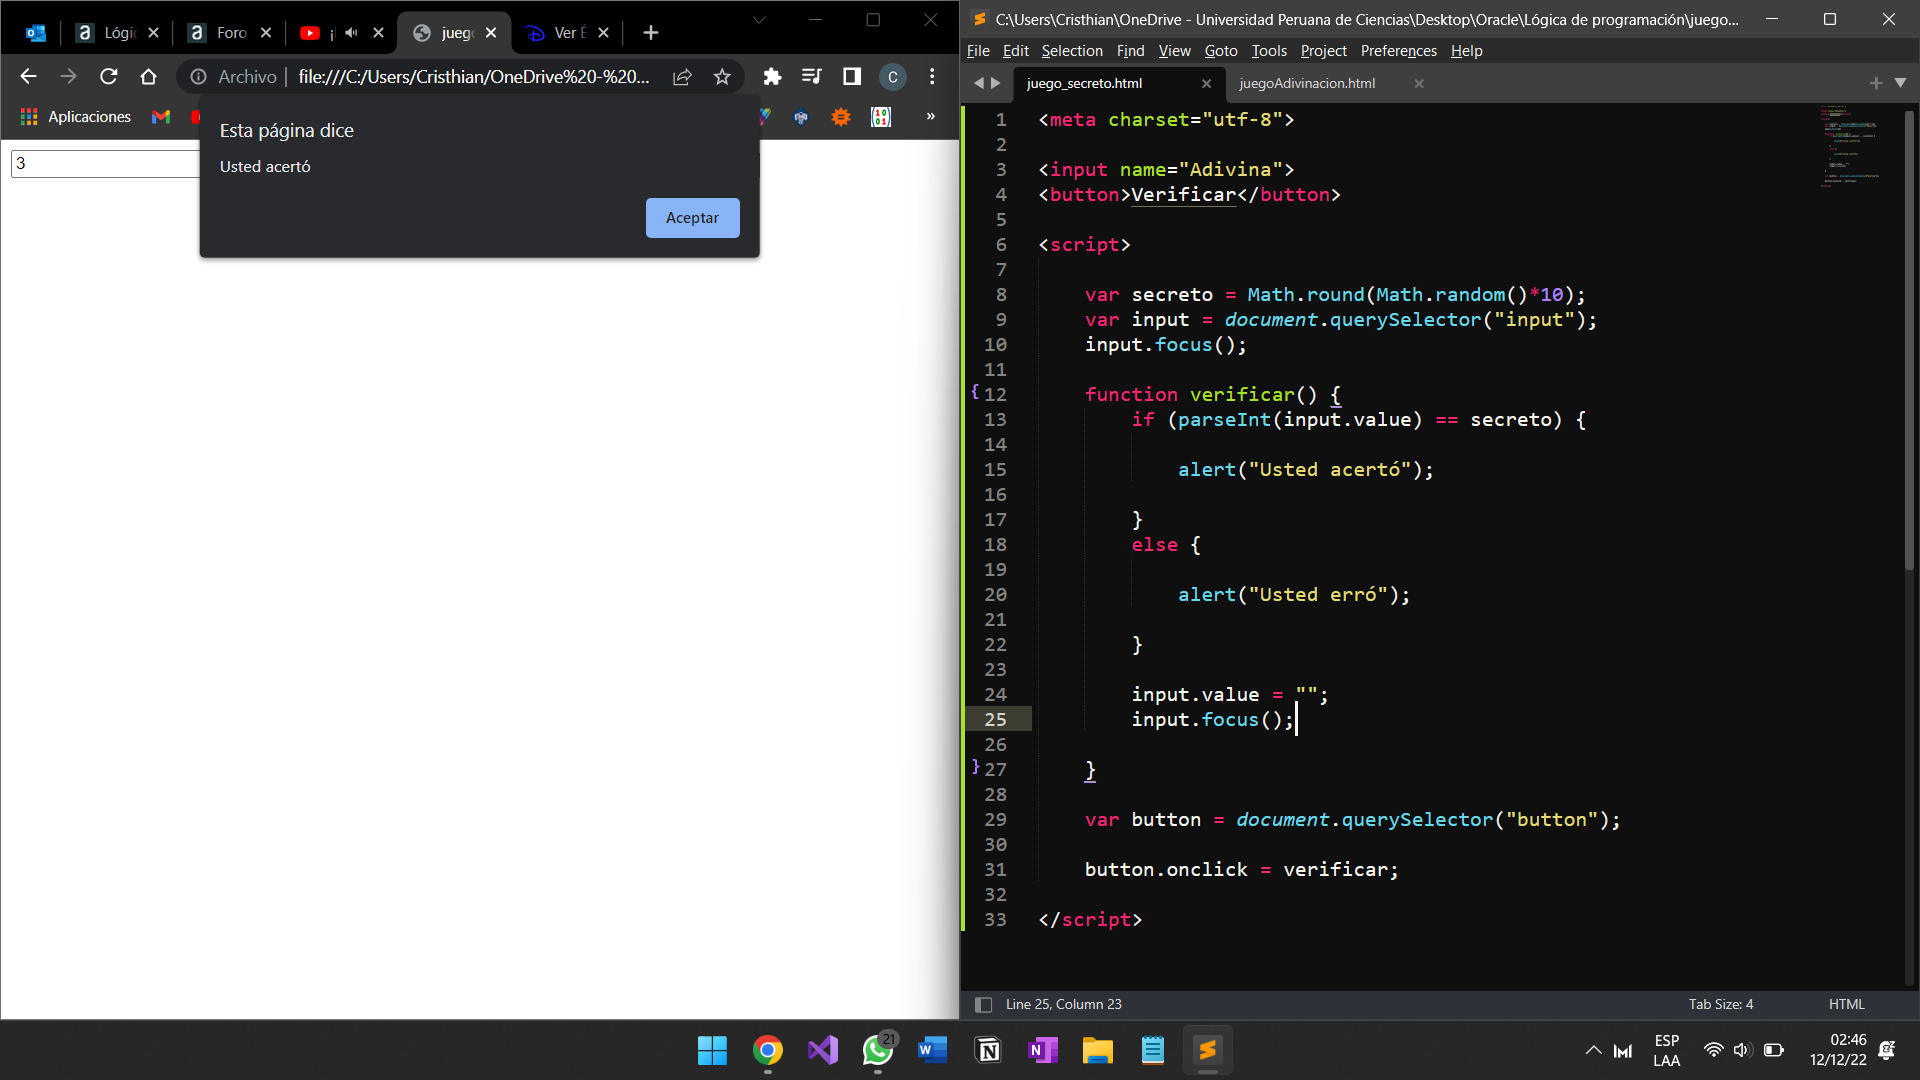
Task: Open the File menu in Sublime Text
Action: pyautogui.click(x=978, y=51)
